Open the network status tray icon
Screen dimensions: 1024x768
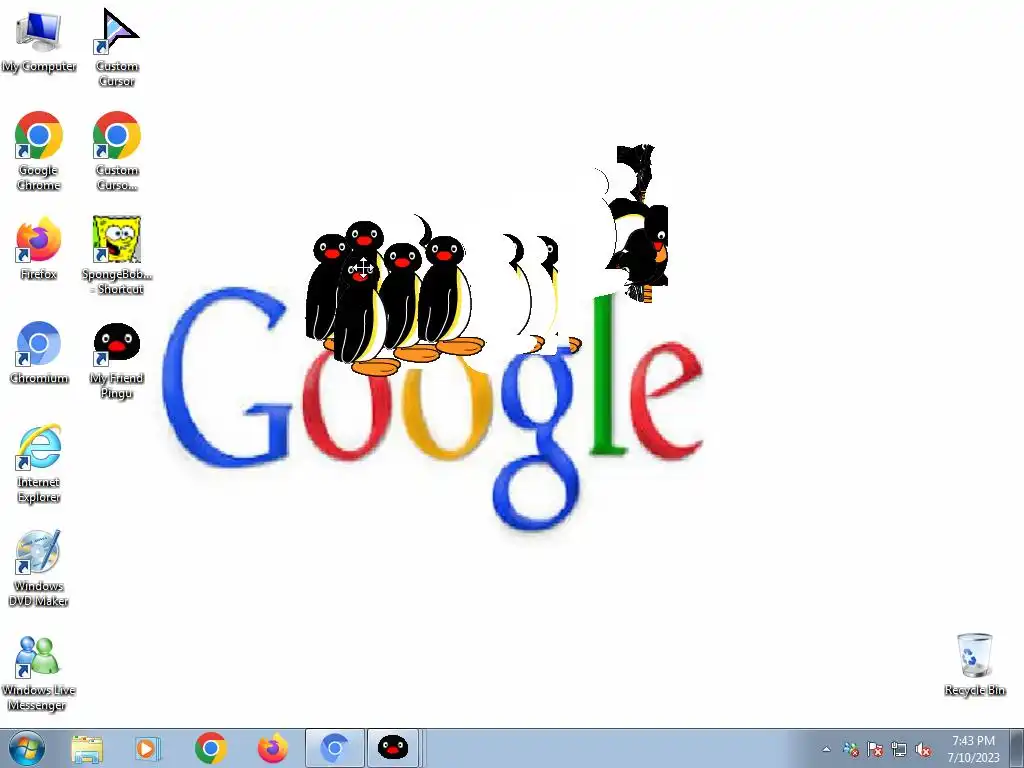pos(899,750)
